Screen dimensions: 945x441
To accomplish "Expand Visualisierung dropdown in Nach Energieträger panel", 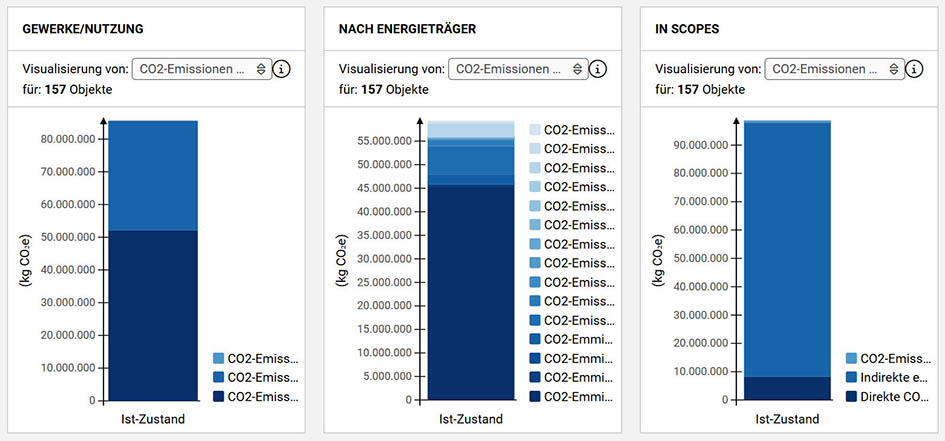I will tap(517, 69).
